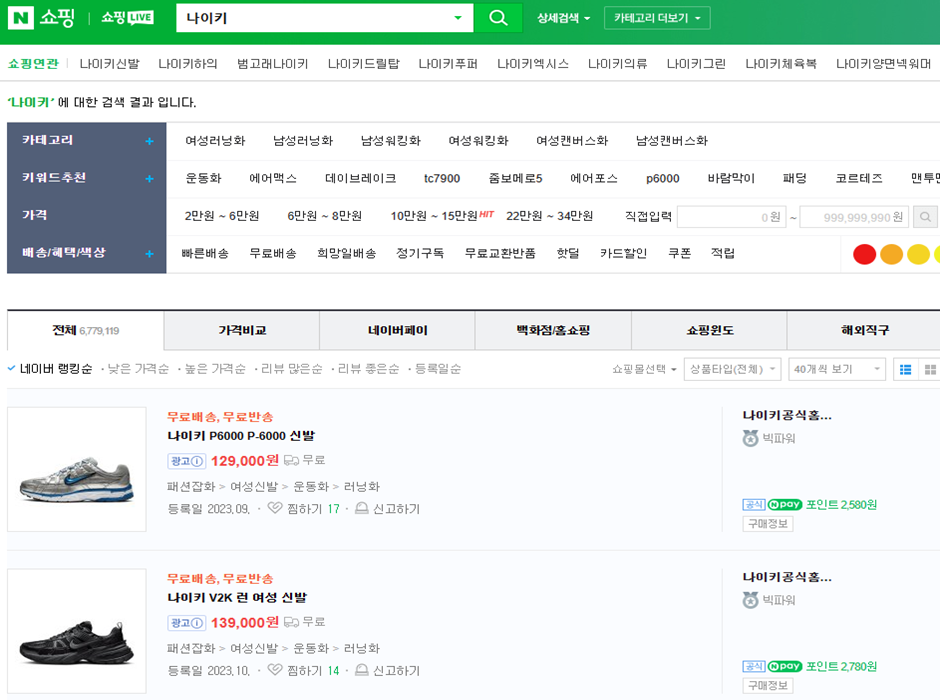
Task: Expand 키워드추천 filter with plus icon
Action: (149, 179)
